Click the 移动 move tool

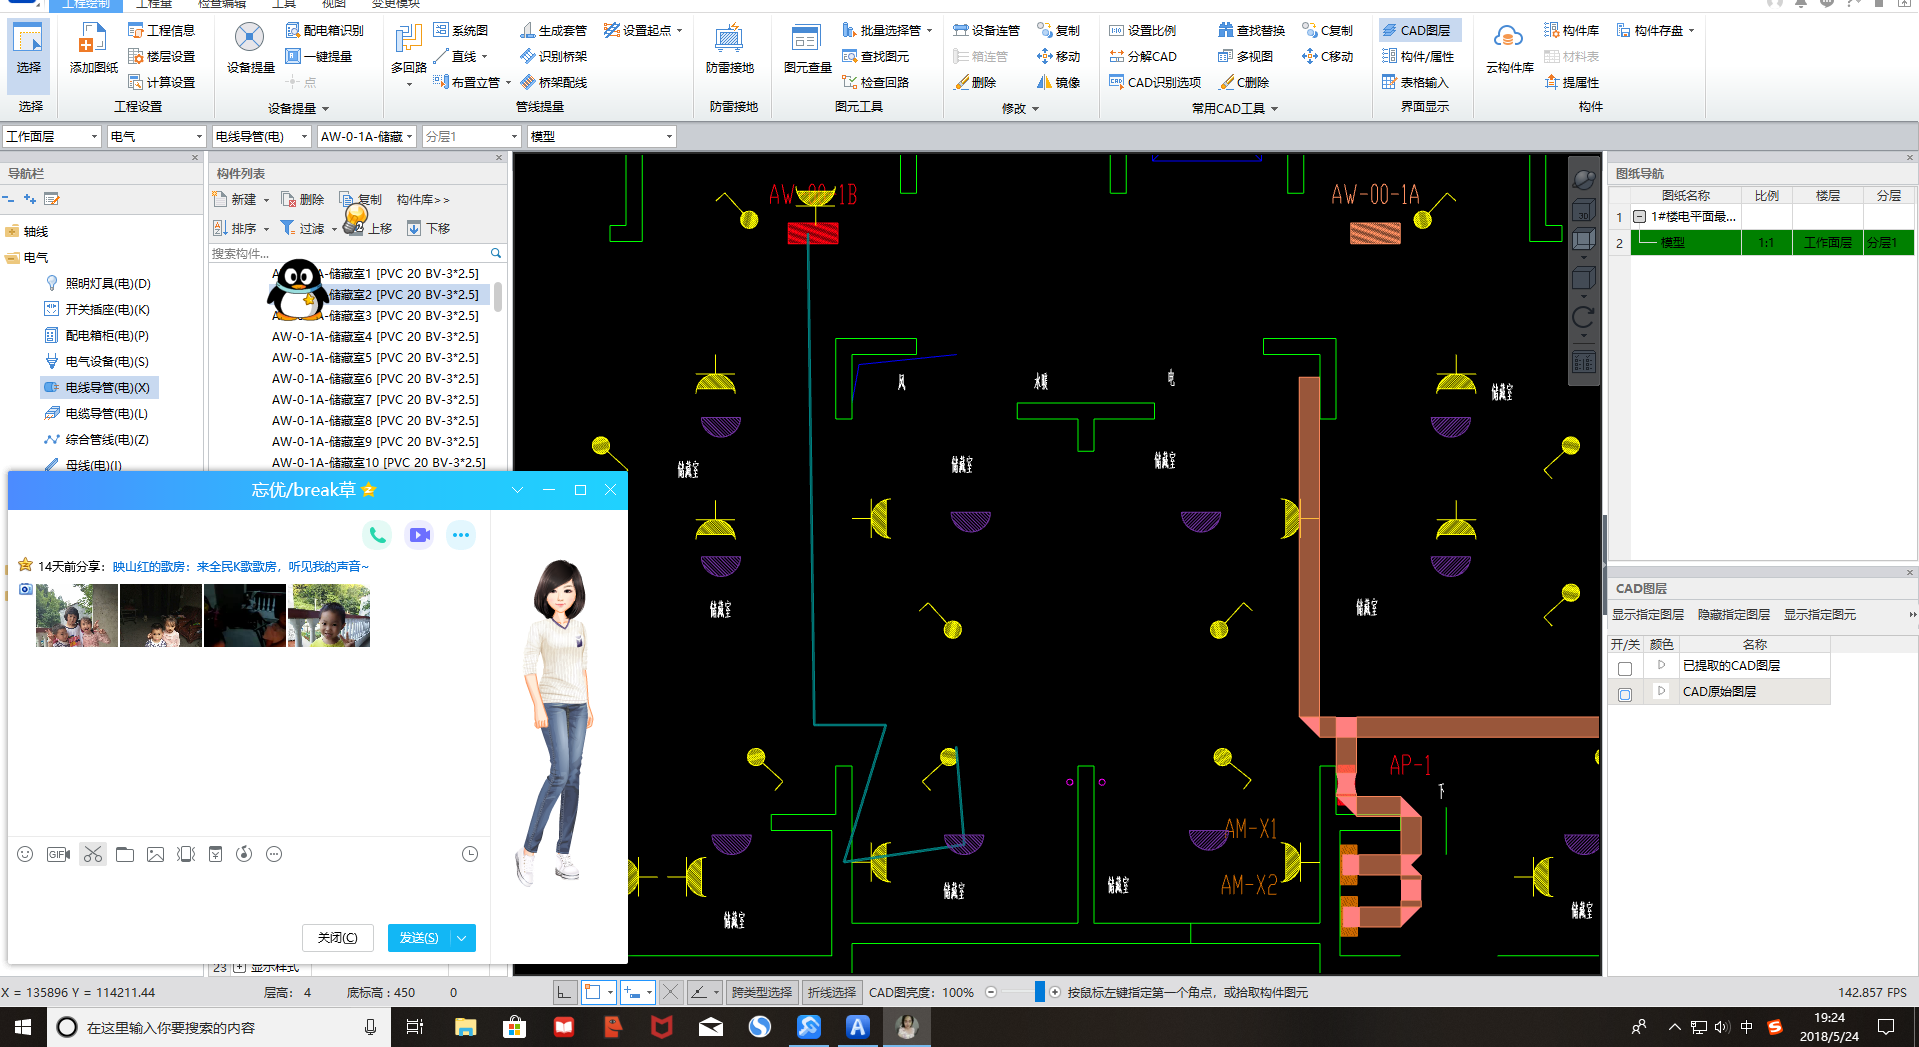[x=1058, y=57]
